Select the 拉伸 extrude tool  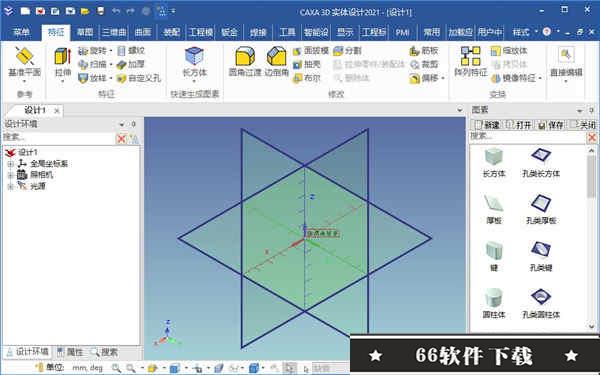[63, 61]
